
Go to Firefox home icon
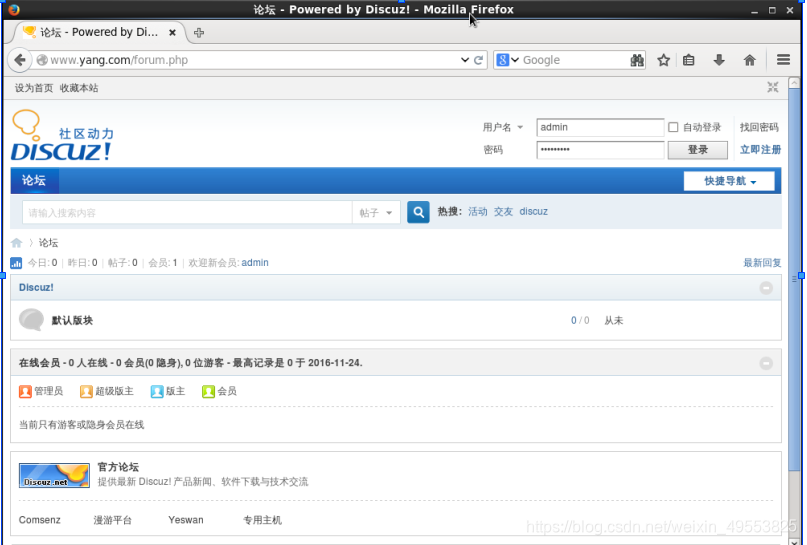pyautogui.click(x=749, y=60)
